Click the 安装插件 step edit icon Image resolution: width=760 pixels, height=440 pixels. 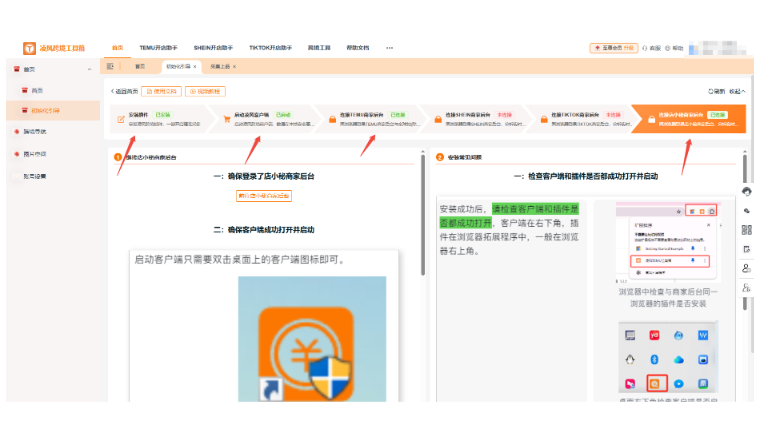(x=121, y=119)
